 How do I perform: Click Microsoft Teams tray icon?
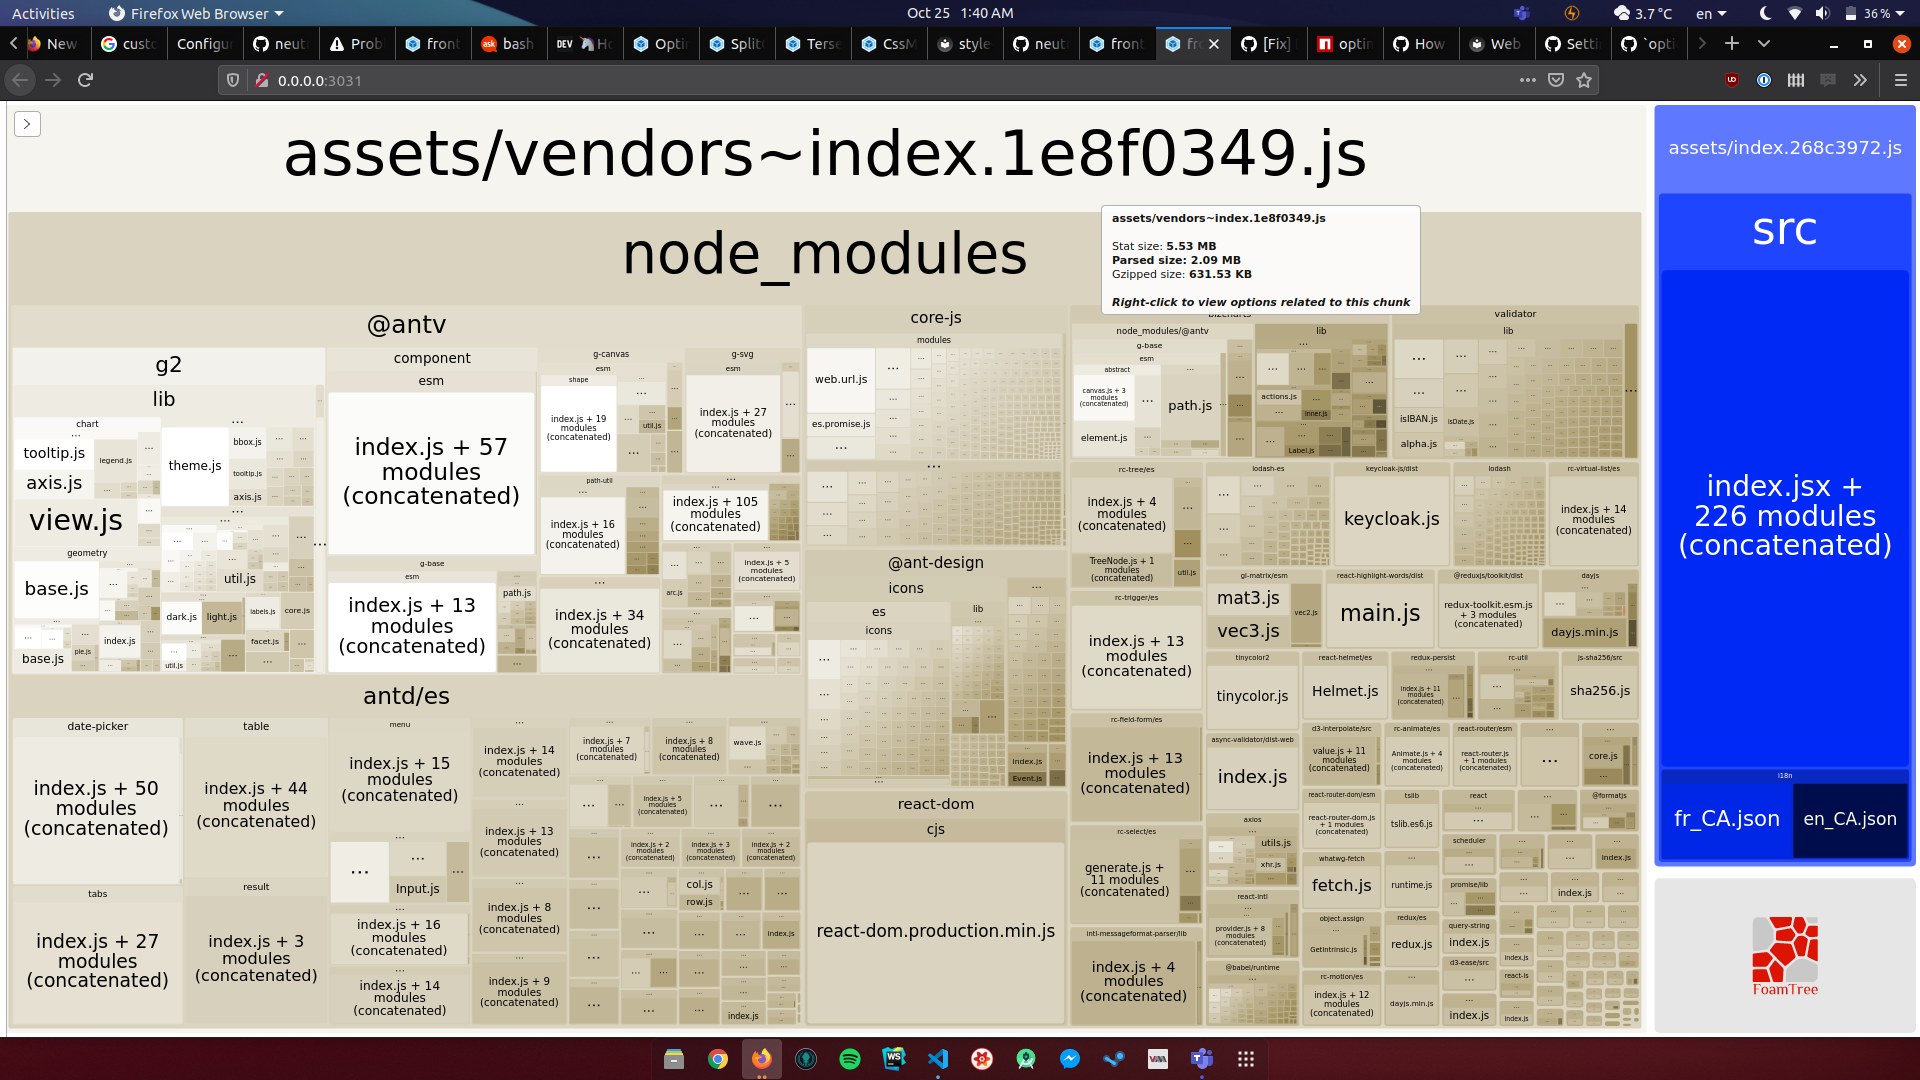[1521, 13]
